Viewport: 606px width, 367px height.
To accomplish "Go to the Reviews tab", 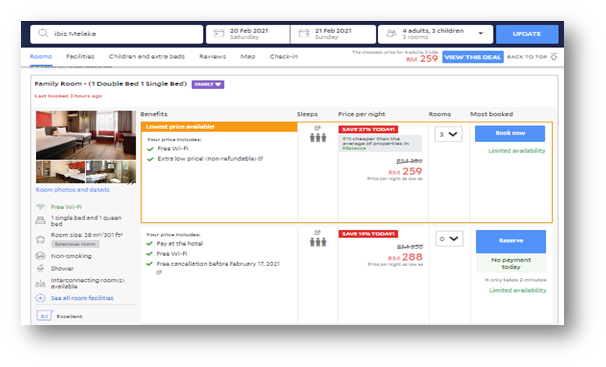I will (213, 56).
